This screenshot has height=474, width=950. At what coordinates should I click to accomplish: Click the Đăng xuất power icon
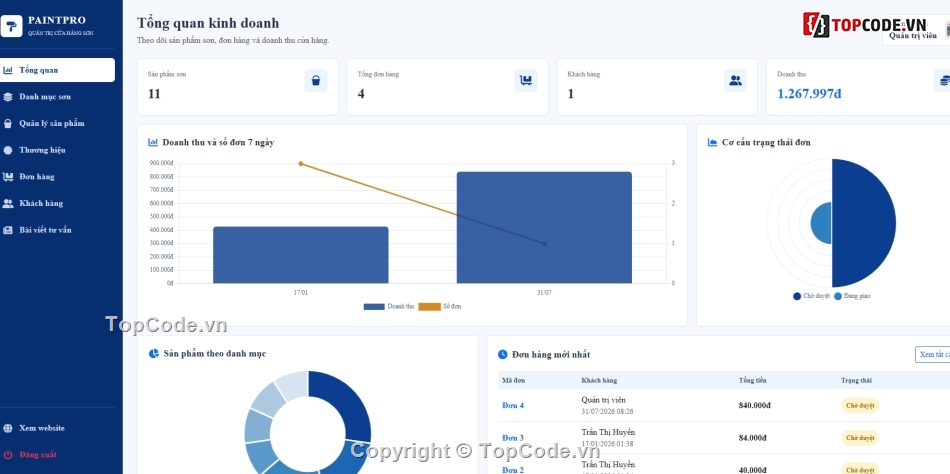tap(7, 455)
